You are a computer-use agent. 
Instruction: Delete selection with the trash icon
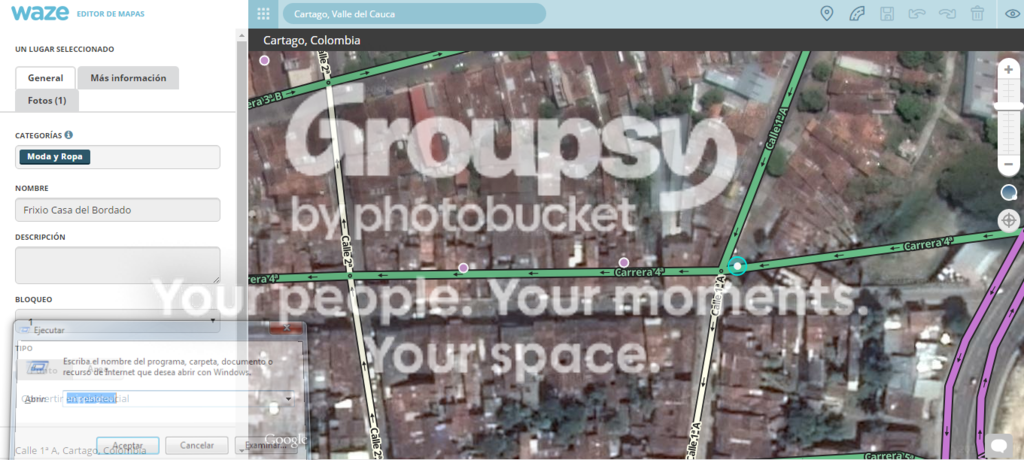pyautogui.click(x=977, y=14)
